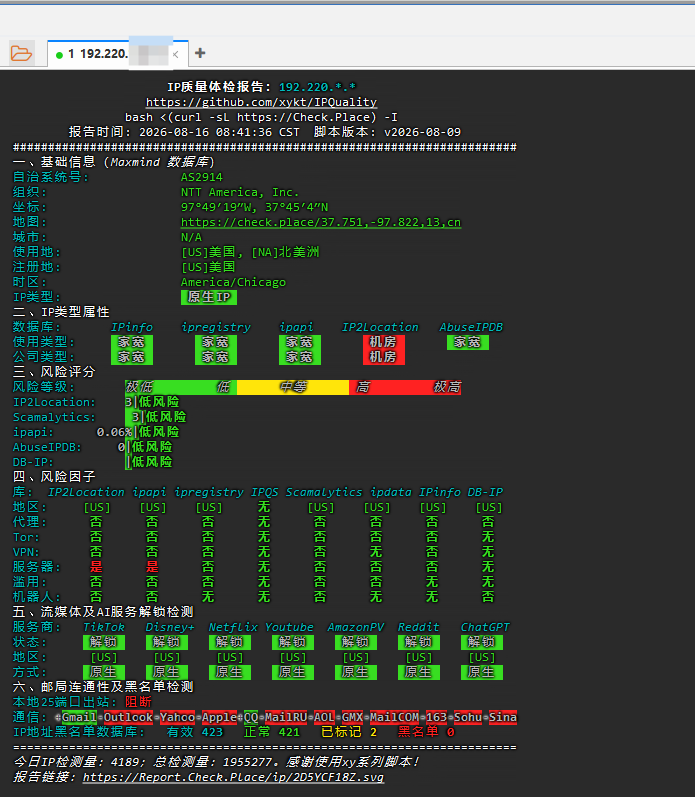Image resolution: width=695 pixels, height=797 pixels.
Task: Click IP2Location's red 机房 公司类型 badge
Action: tap(384, 357)
